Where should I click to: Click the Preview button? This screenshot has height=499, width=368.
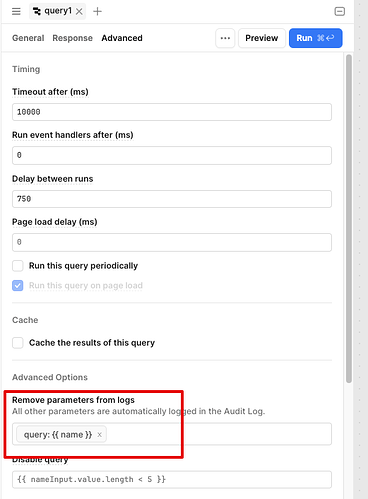click(x=262, y=38)
